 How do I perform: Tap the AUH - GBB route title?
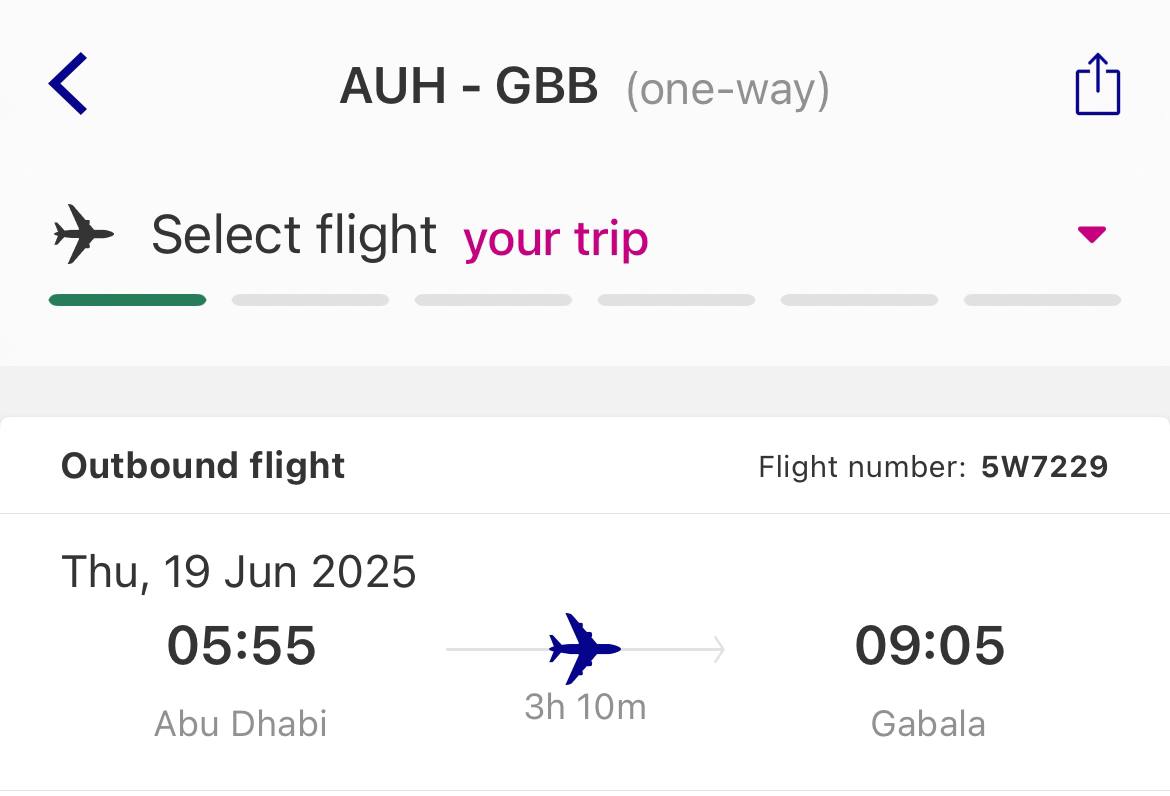(x=469, y=87)
